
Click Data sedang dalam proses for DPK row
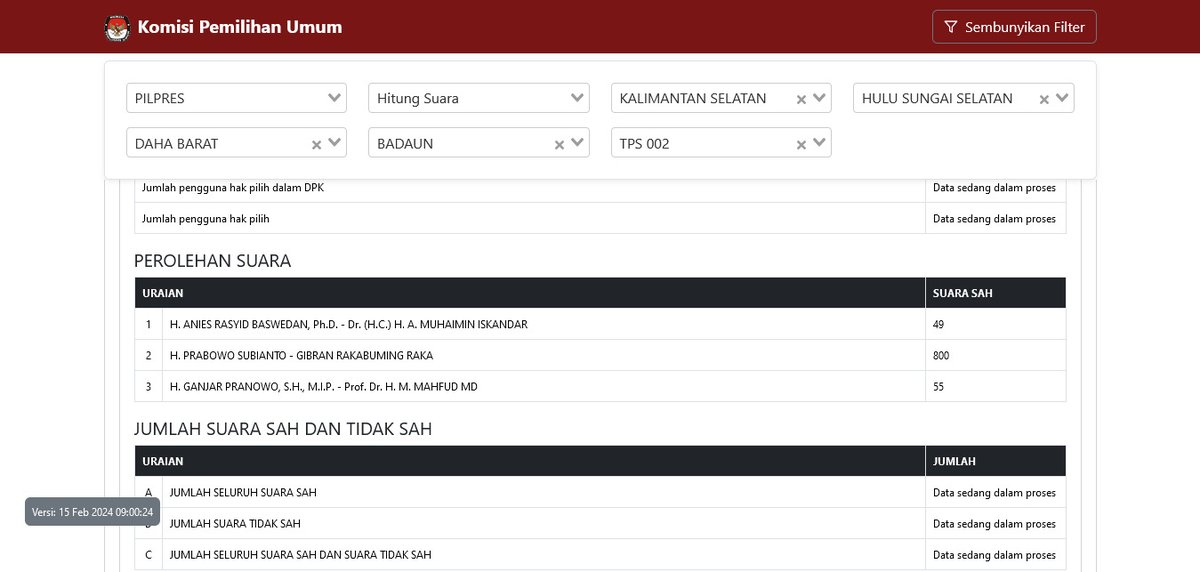coord(994,187)
